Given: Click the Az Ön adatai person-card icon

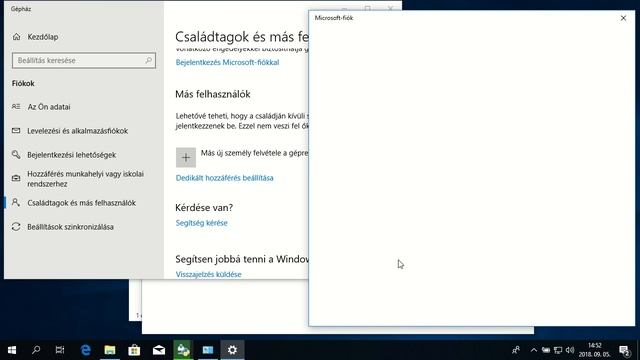Looking at the screenshot, I should 16,107.
